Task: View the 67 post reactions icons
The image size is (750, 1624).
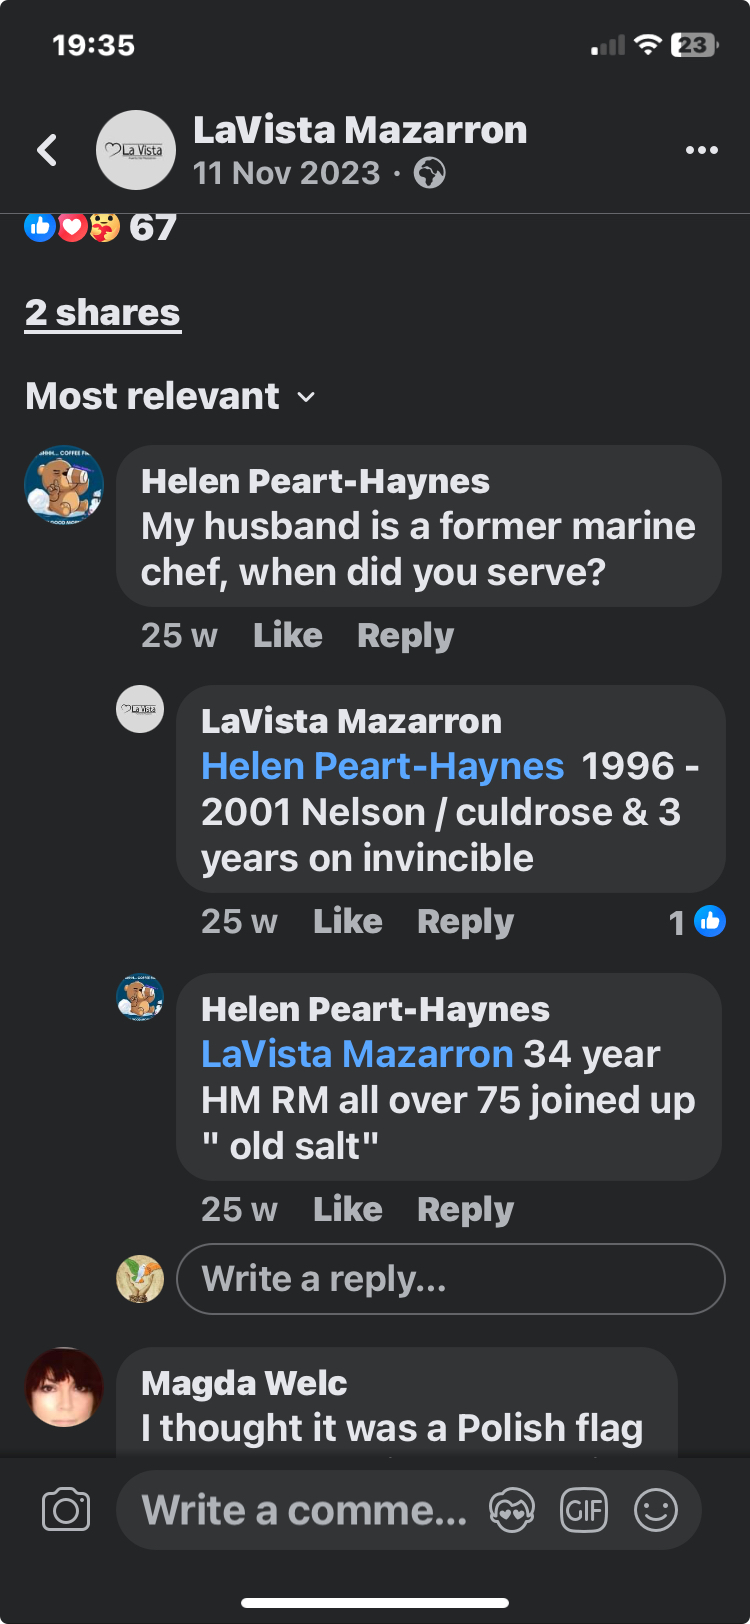Action: point(72,228)
